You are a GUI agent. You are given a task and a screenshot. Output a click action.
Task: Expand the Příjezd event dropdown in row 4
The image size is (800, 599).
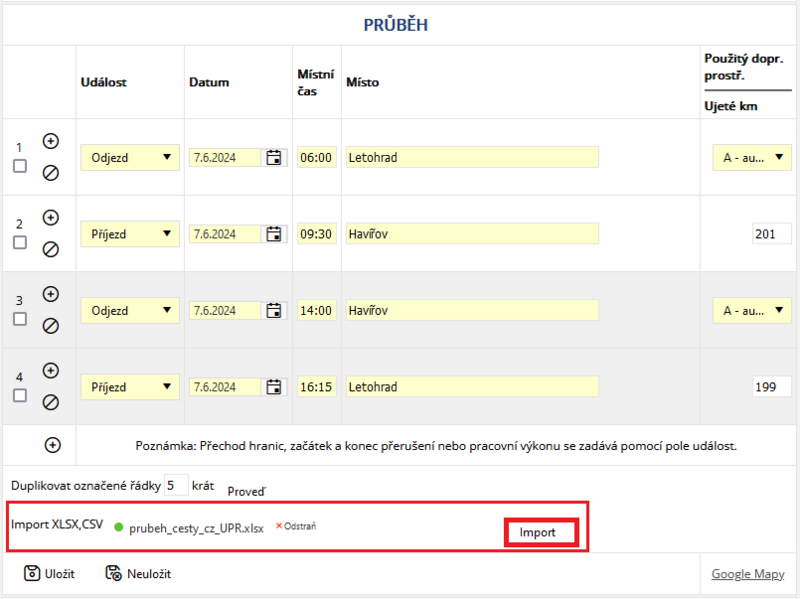130,387
